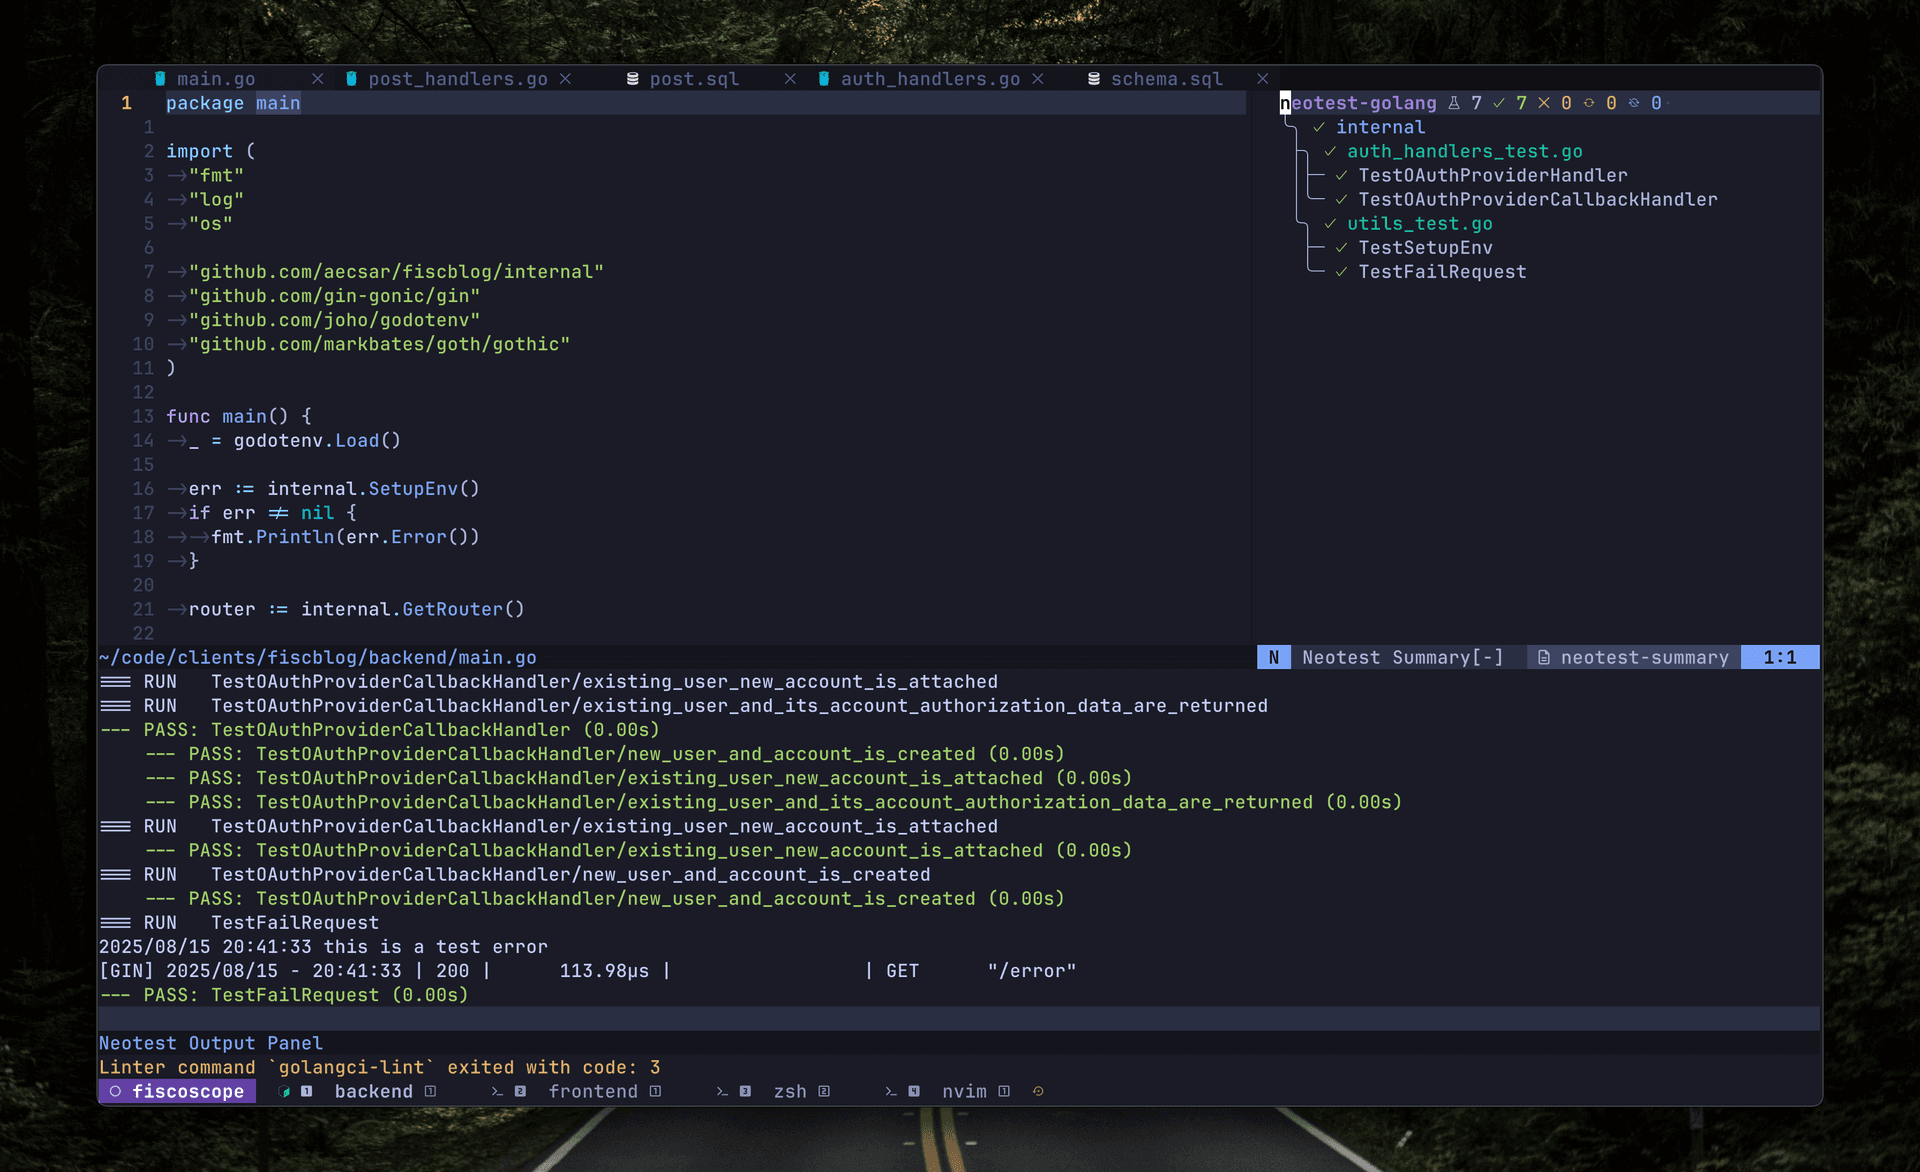Click the Go file icon on post_handlers.go tab
The image size is (1920, 1172).
[x=351, y=78]
